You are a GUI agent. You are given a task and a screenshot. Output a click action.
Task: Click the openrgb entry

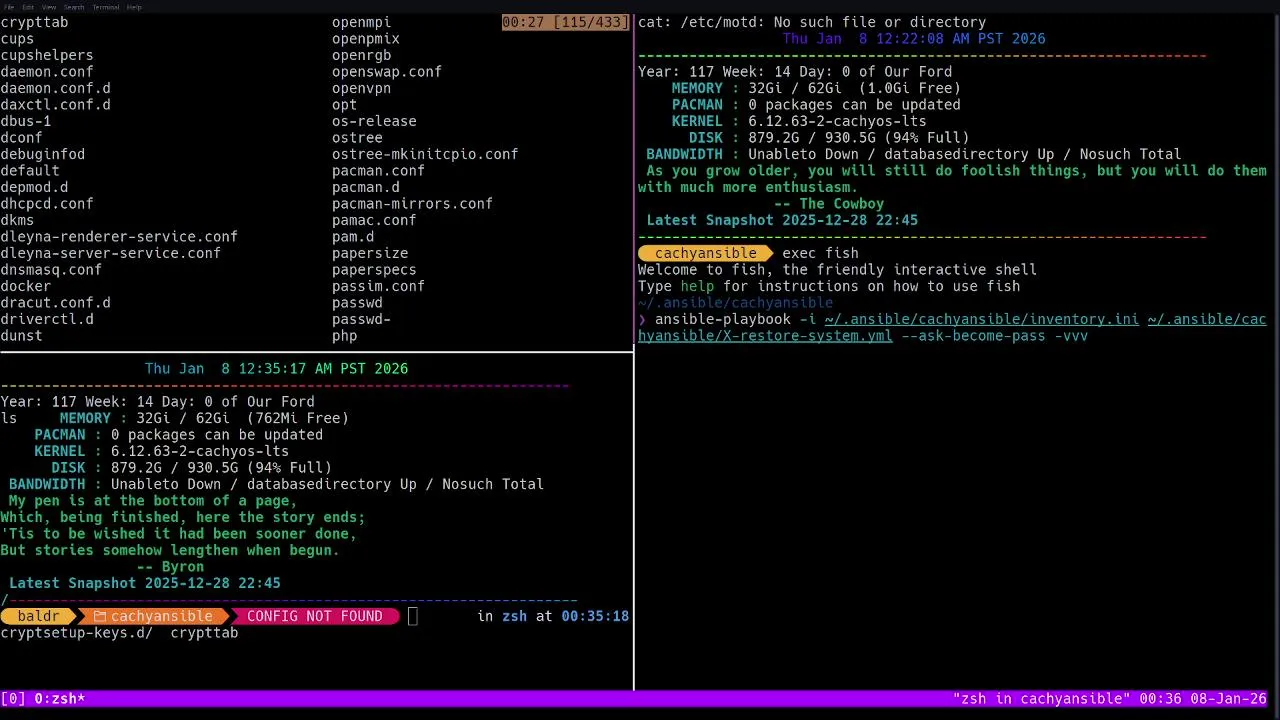[x=362, y=55]
